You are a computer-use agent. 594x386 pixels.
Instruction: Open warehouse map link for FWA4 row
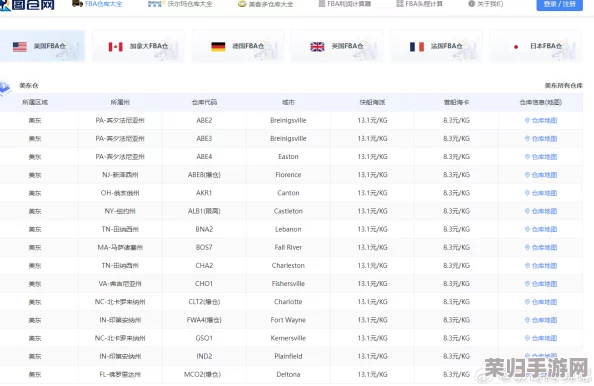pyautogui.click(x=541, y=320)
